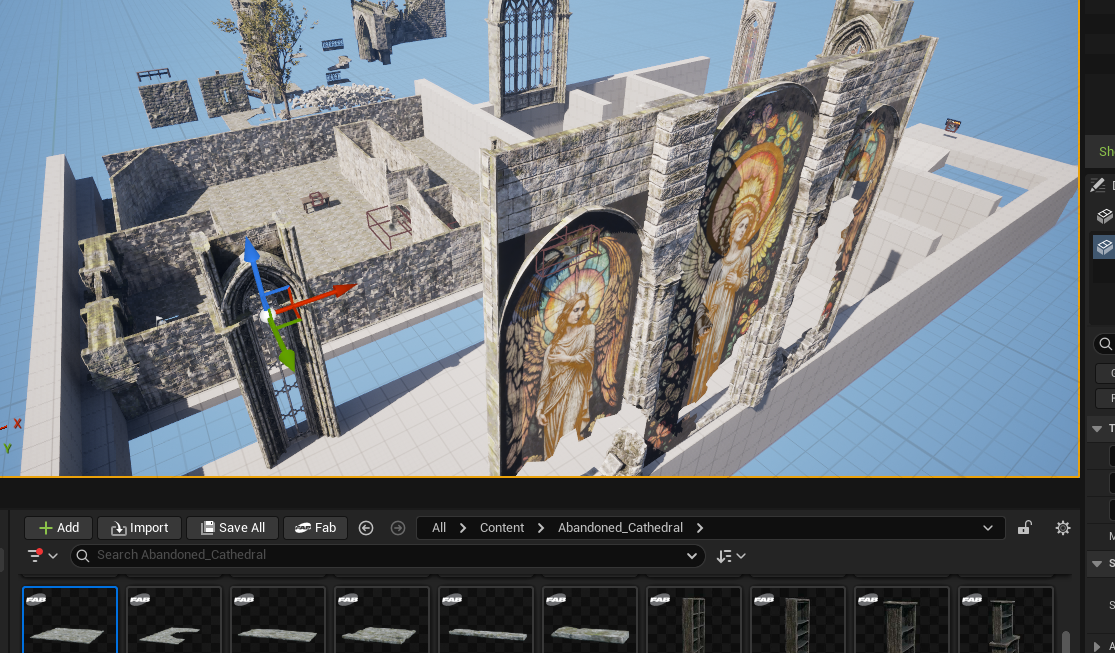The height and width of the screenshot is (653, 1115).
Task: Expand the chevron after All breadcrumb
Action: coord(463,528)
